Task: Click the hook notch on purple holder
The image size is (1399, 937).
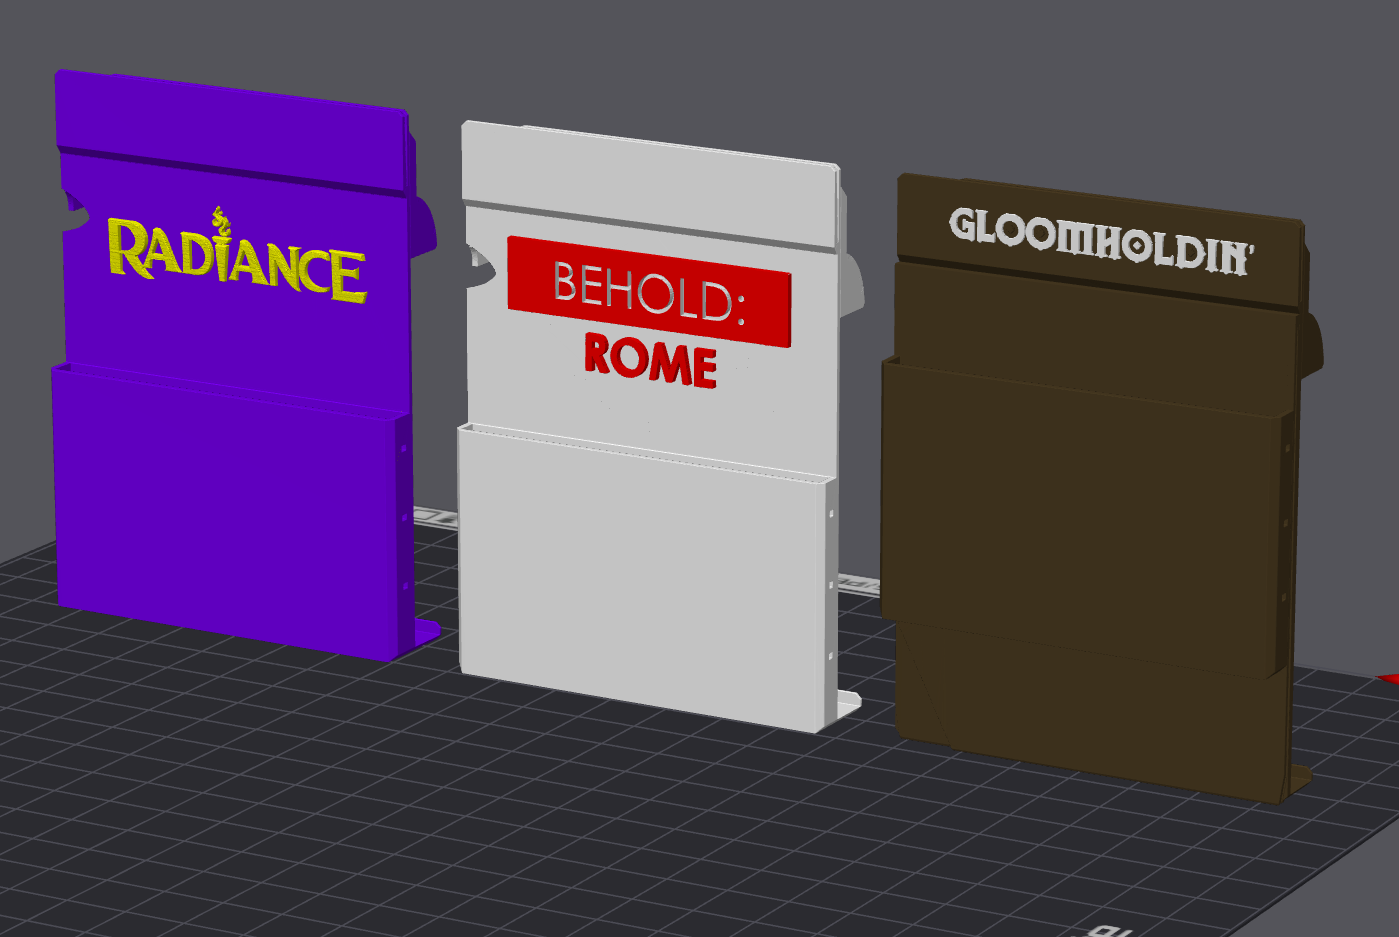Action: [72, 213]
